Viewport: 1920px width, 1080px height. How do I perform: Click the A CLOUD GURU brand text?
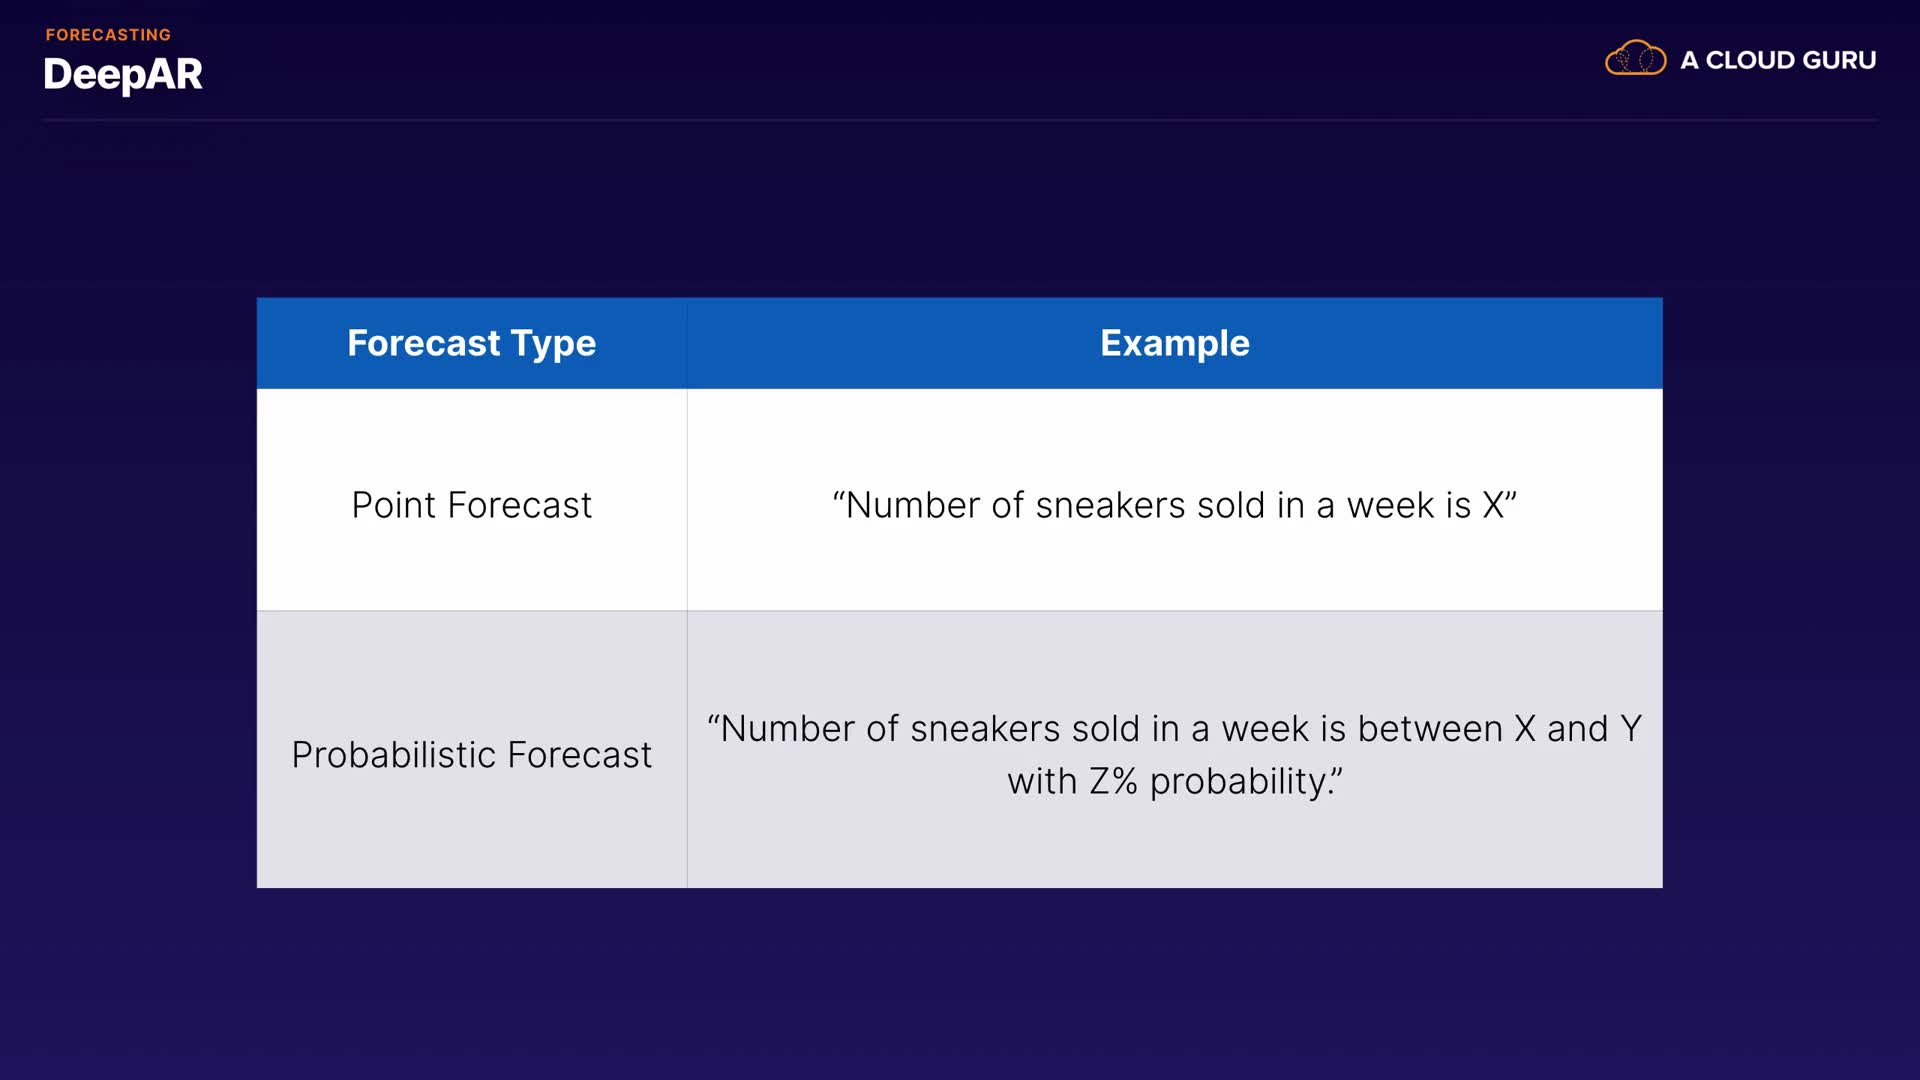1777,60
